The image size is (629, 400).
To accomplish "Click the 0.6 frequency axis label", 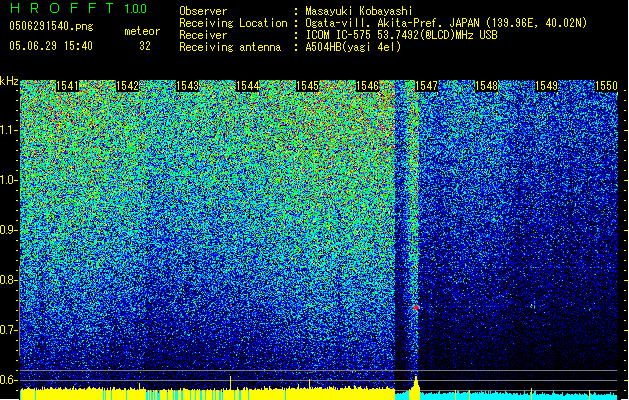I will click(x=9, y=380).
